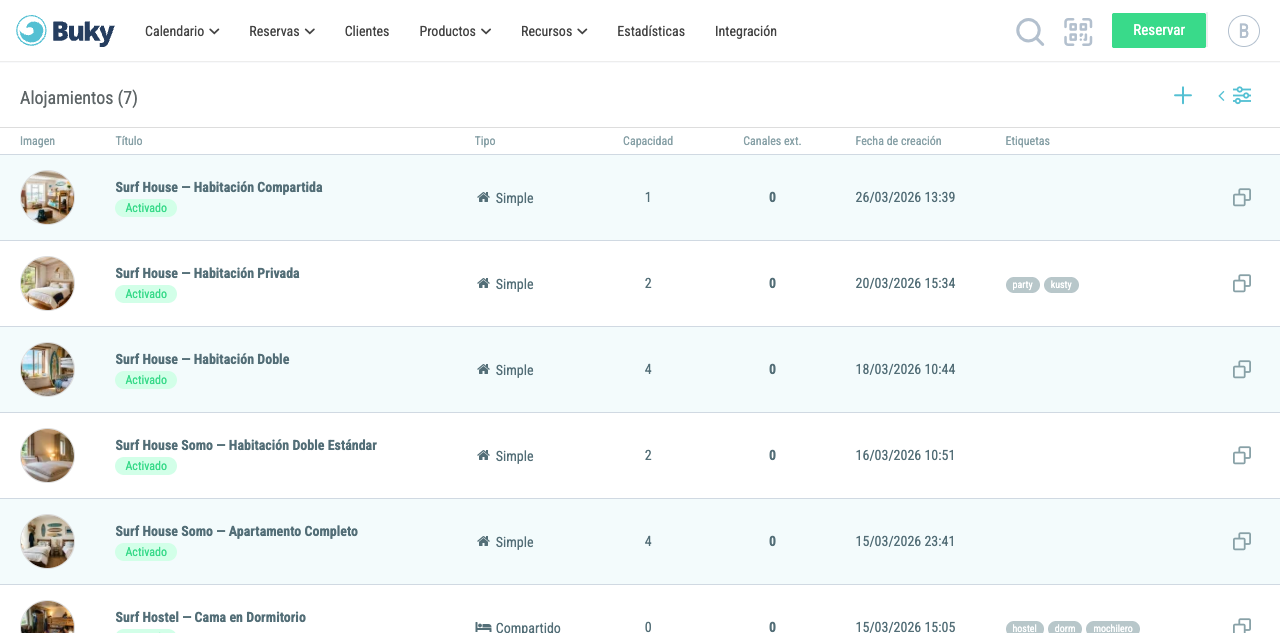Expand the Calendario dropdown menu

click(x=182, y=31)
